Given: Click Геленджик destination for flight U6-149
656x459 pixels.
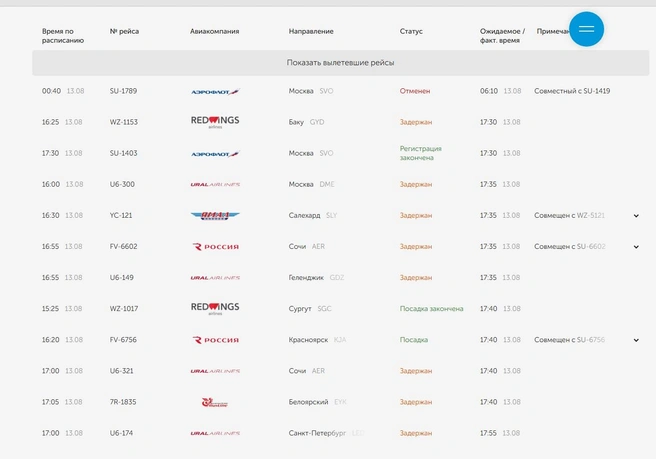Looking at the screenshot, I should (306, 278).
